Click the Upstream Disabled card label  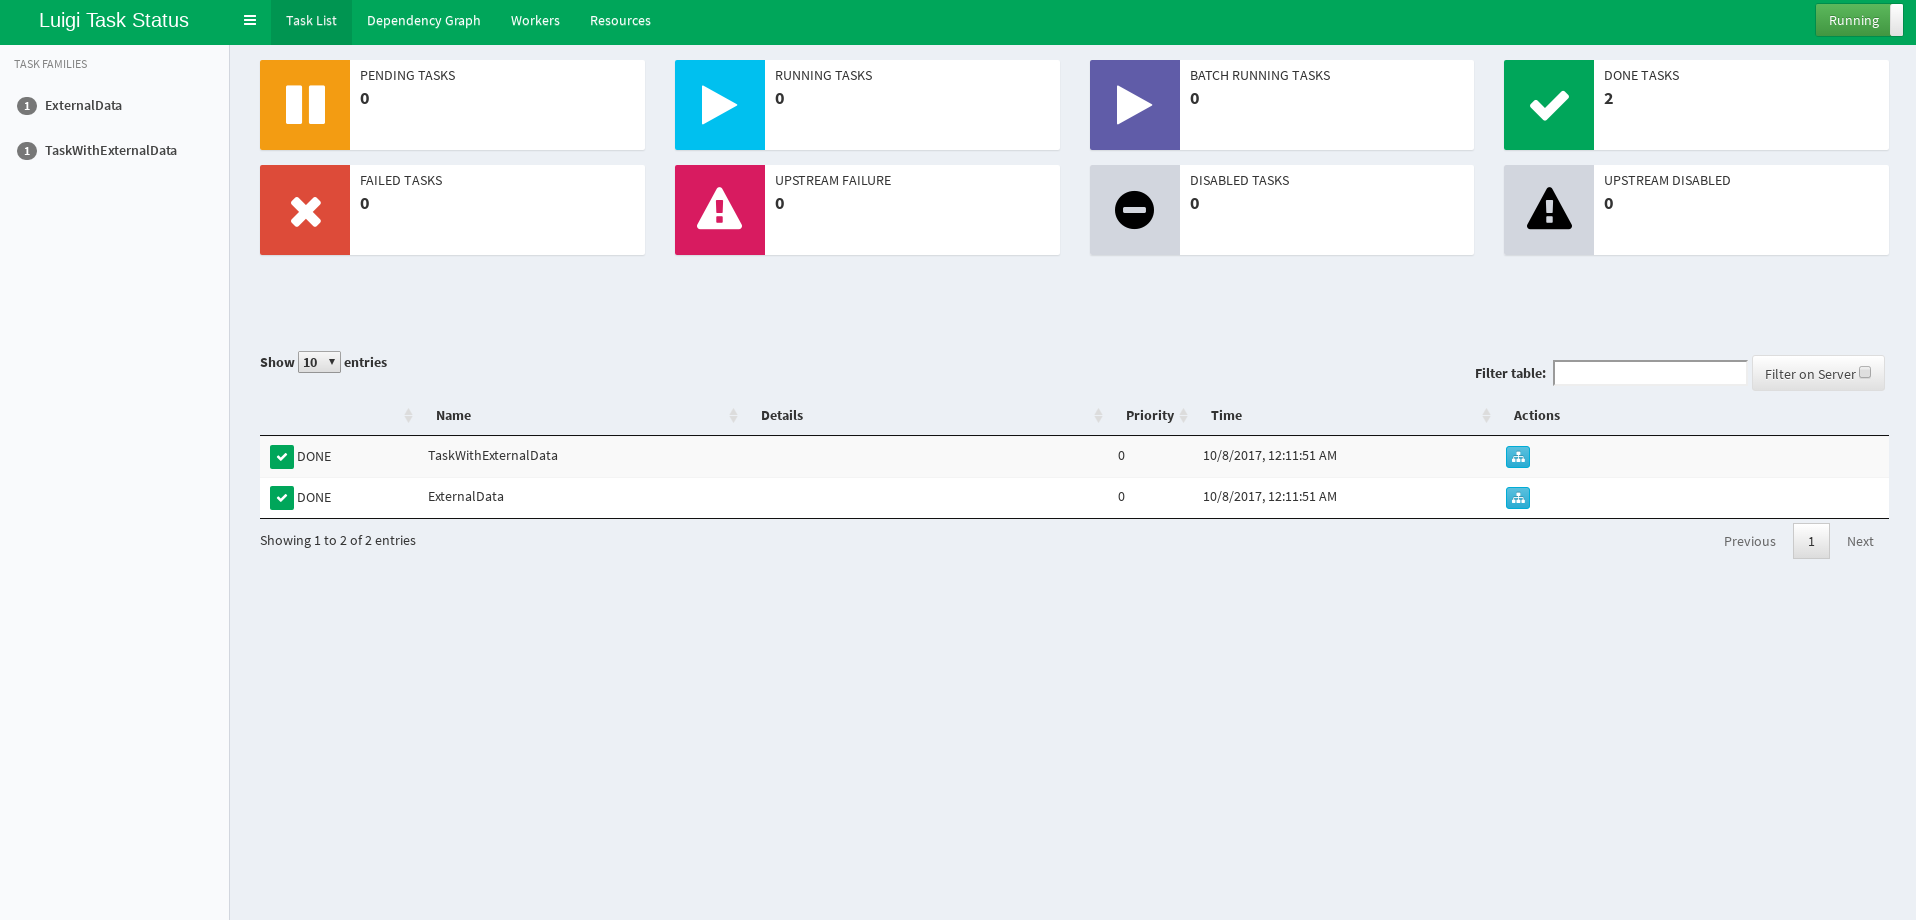click(x=1667, y=181)
